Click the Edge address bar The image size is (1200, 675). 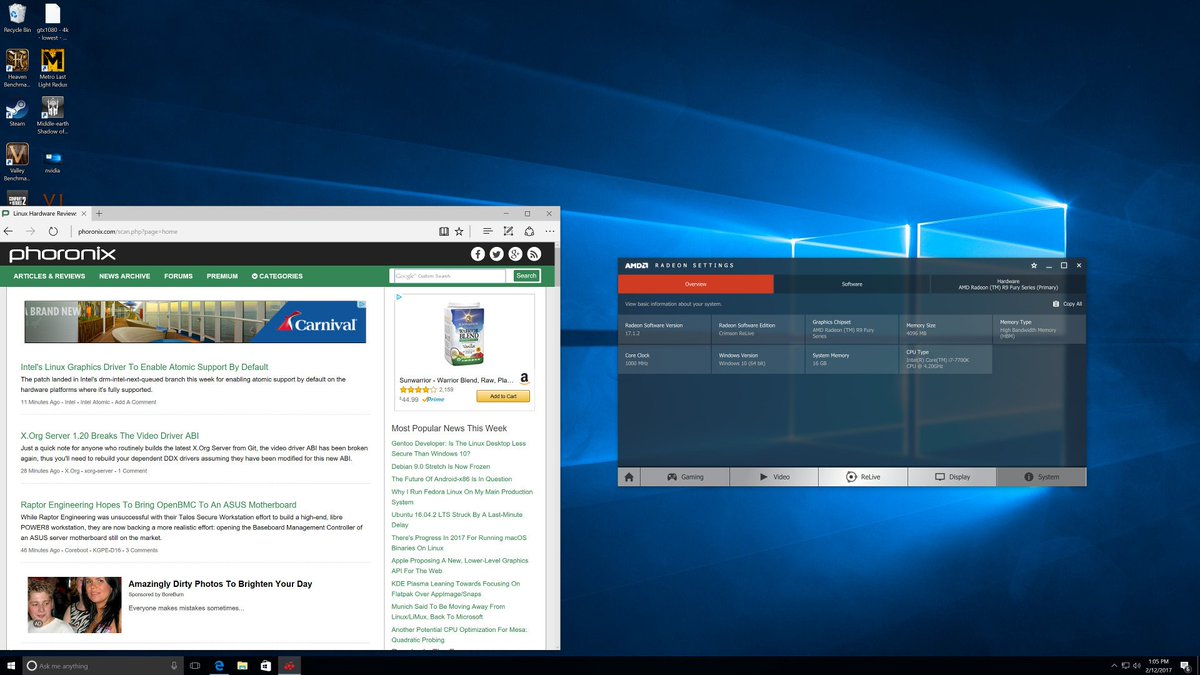tap(250, 231)
